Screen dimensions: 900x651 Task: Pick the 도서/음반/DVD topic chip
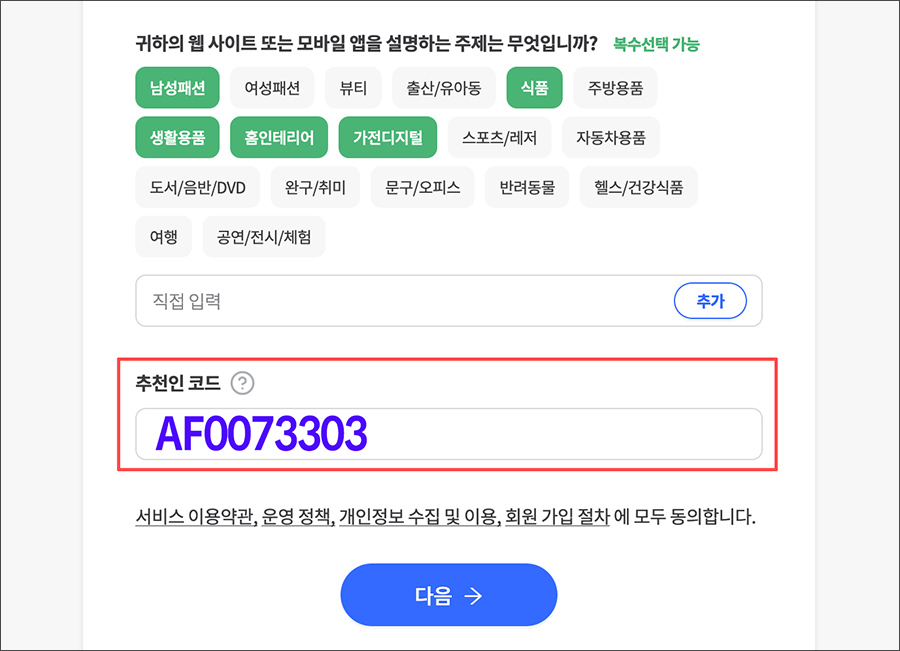[197, 187]
